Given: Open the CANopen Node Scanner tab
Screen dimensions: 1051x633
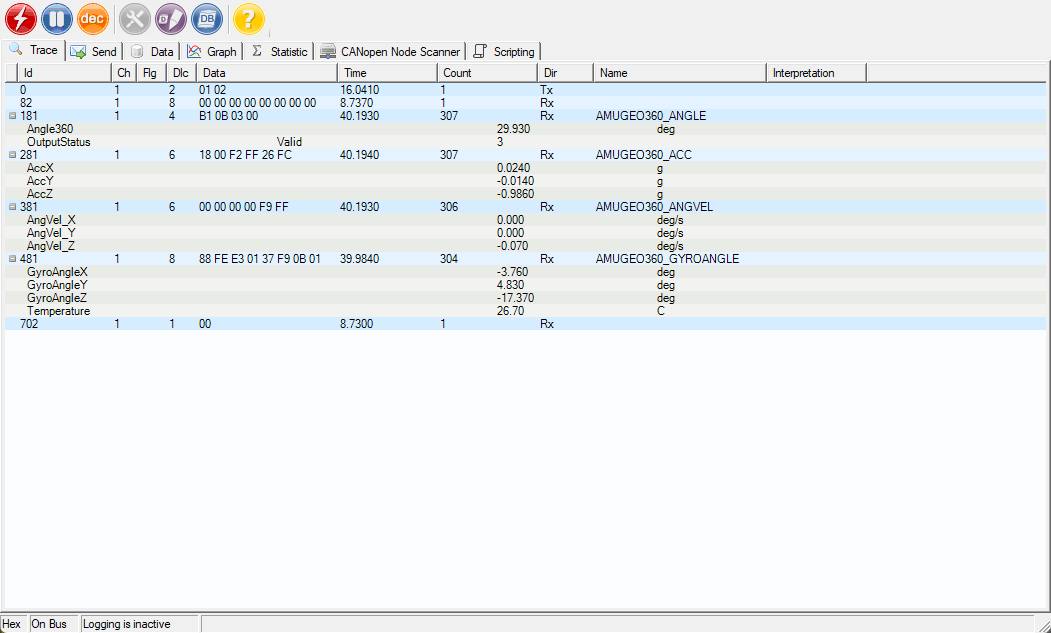Looking at the screenshot, I should [x=391, y=52].
